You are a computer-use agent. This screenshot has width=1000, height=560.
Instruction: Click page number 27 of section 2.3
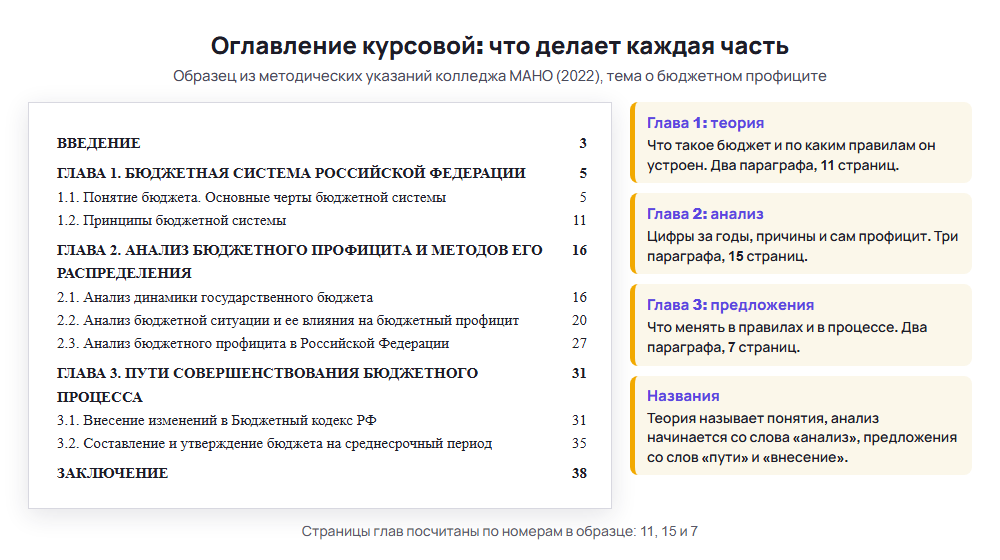point(579,343)
